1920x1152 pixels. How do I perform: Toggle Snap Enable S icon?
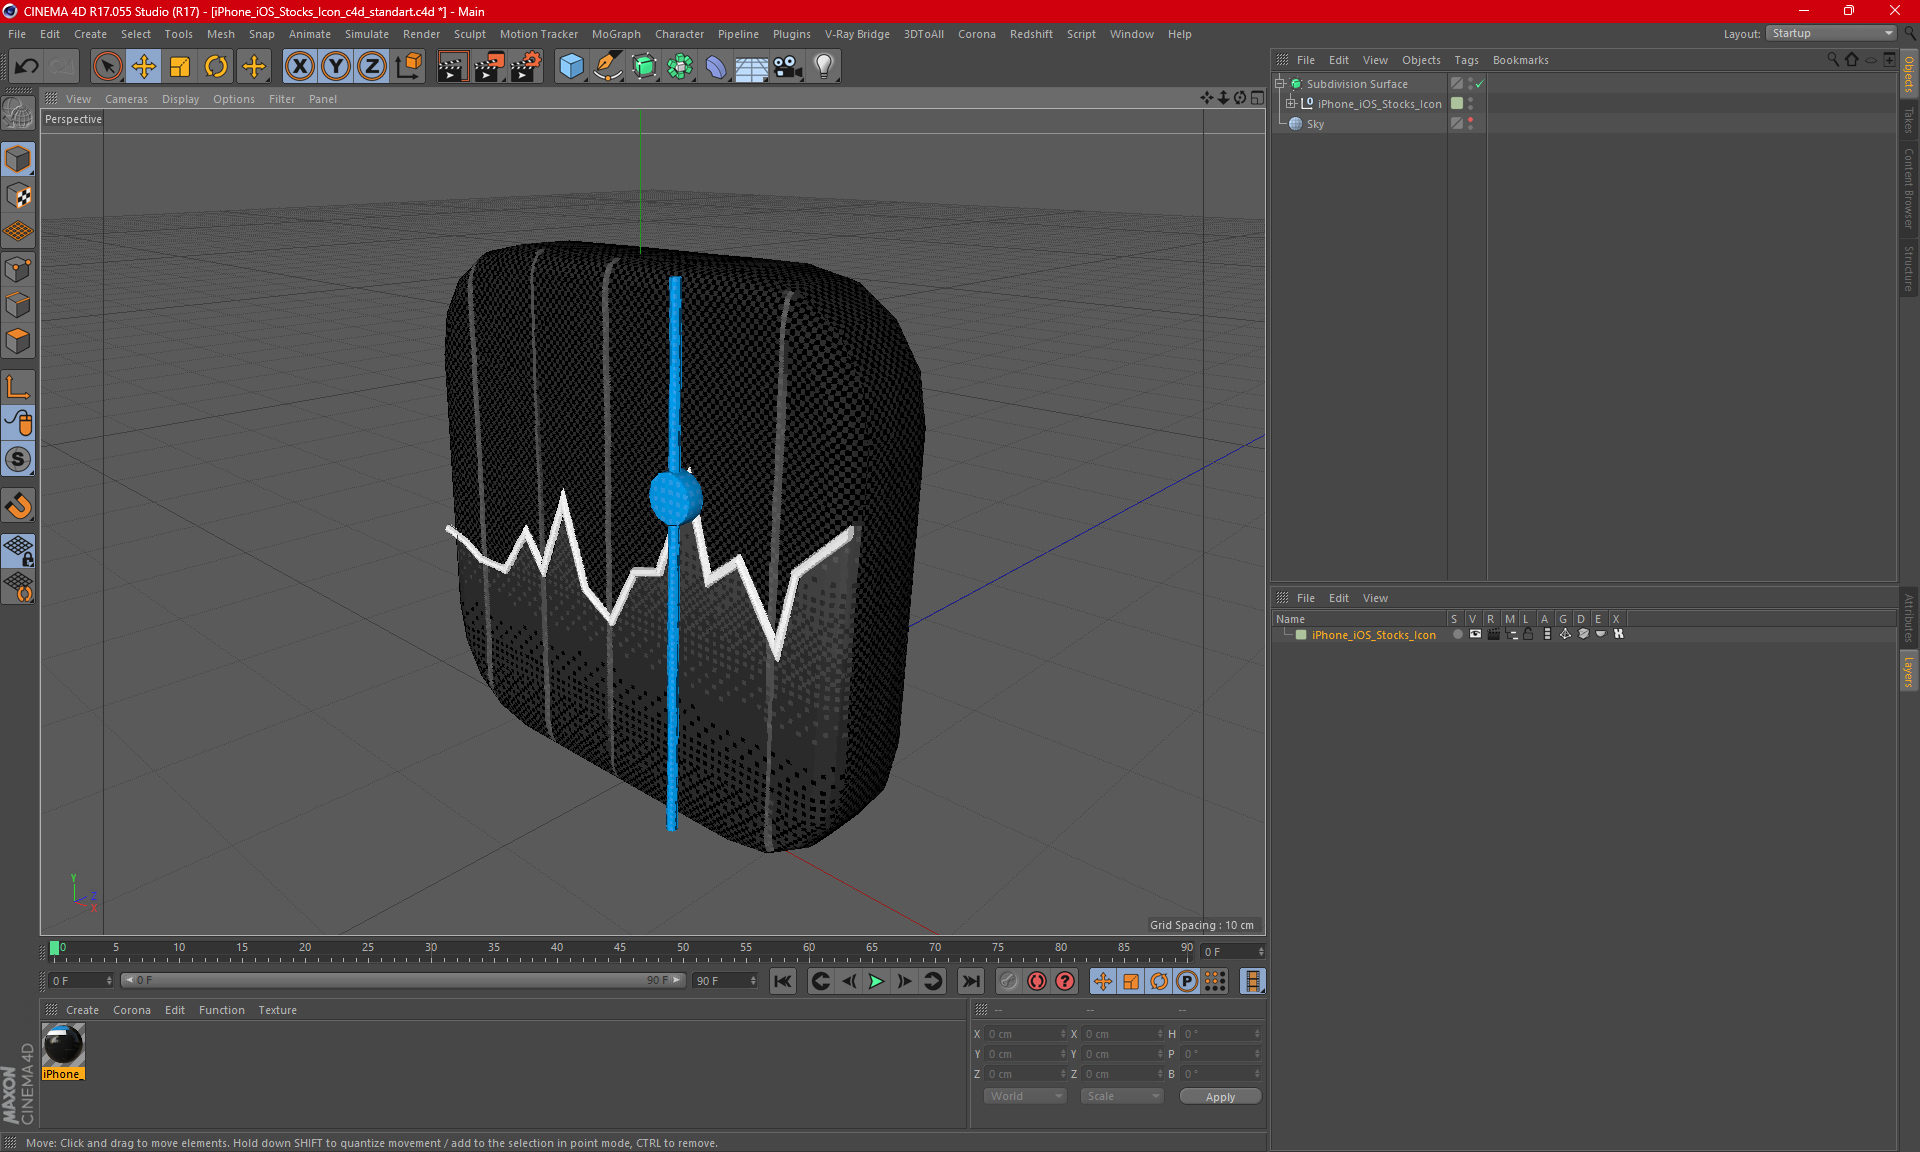pyautogui.click(x=18, y=459)
